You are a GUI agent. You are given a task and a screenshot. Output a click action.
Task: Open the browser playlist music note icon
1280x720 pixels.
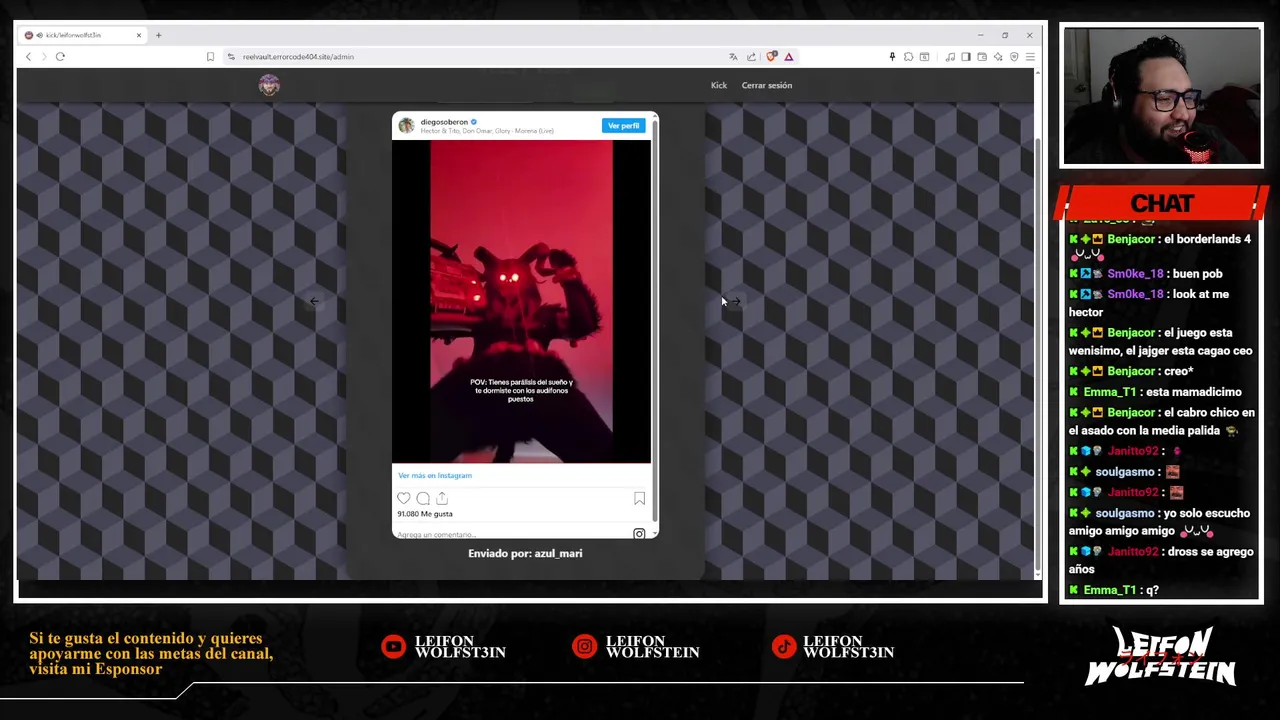[x=949, y=57]
